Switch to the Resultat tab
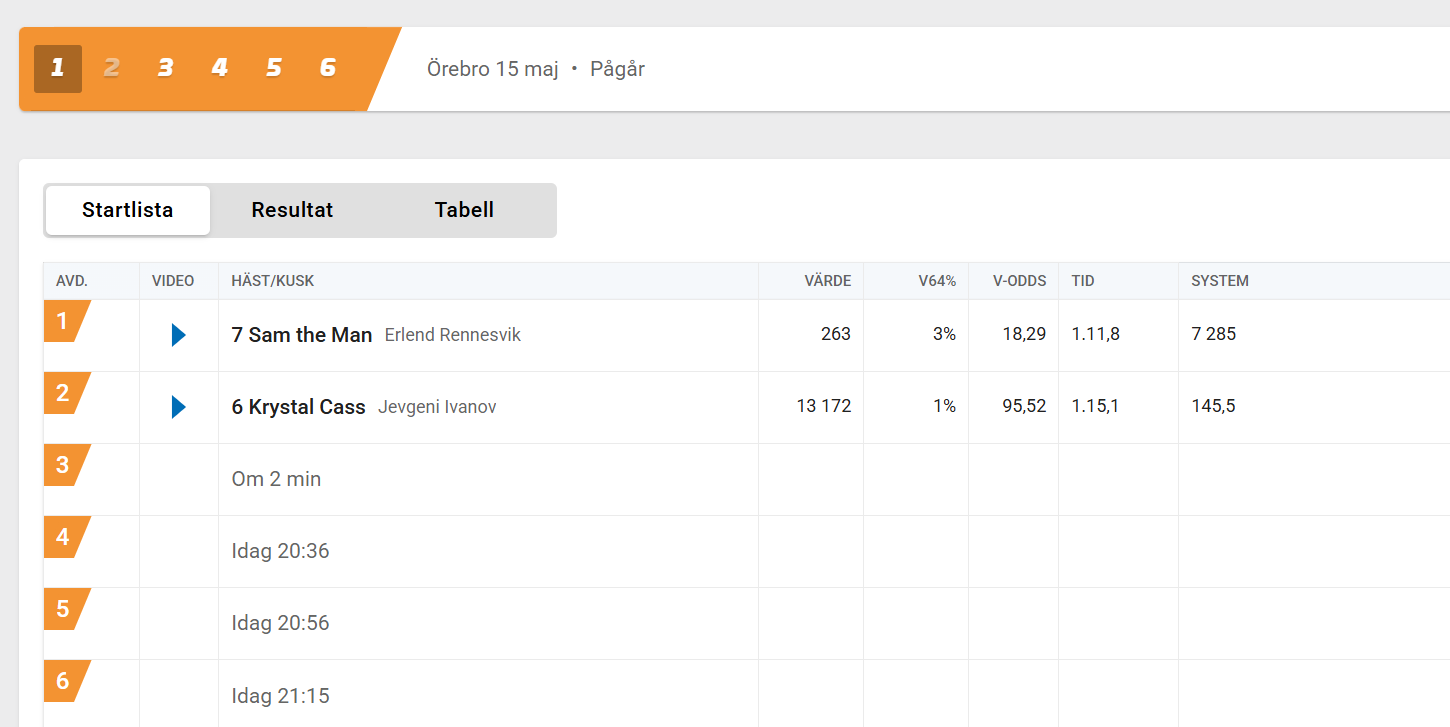 (292, 210)
